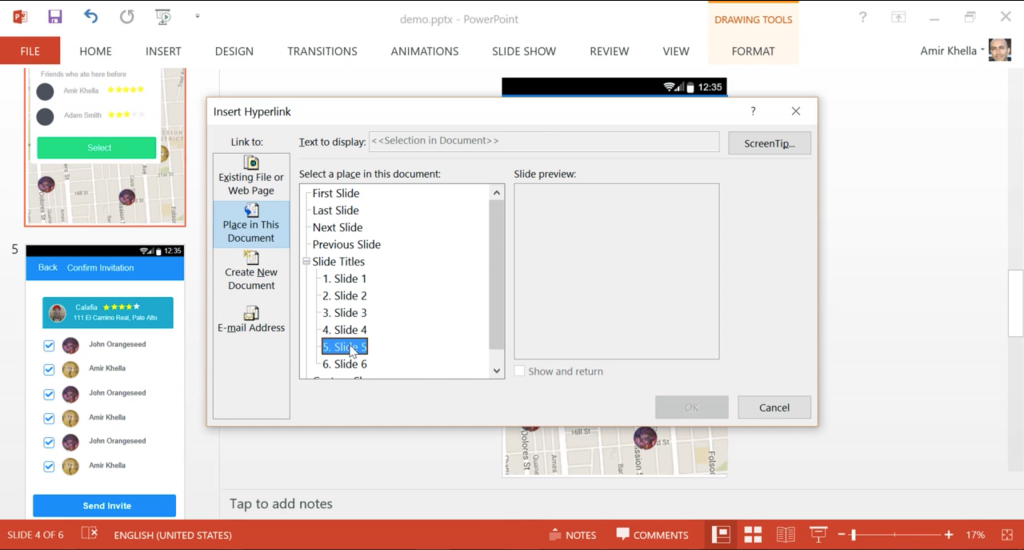Click the user profile photo

point(1000,50)
